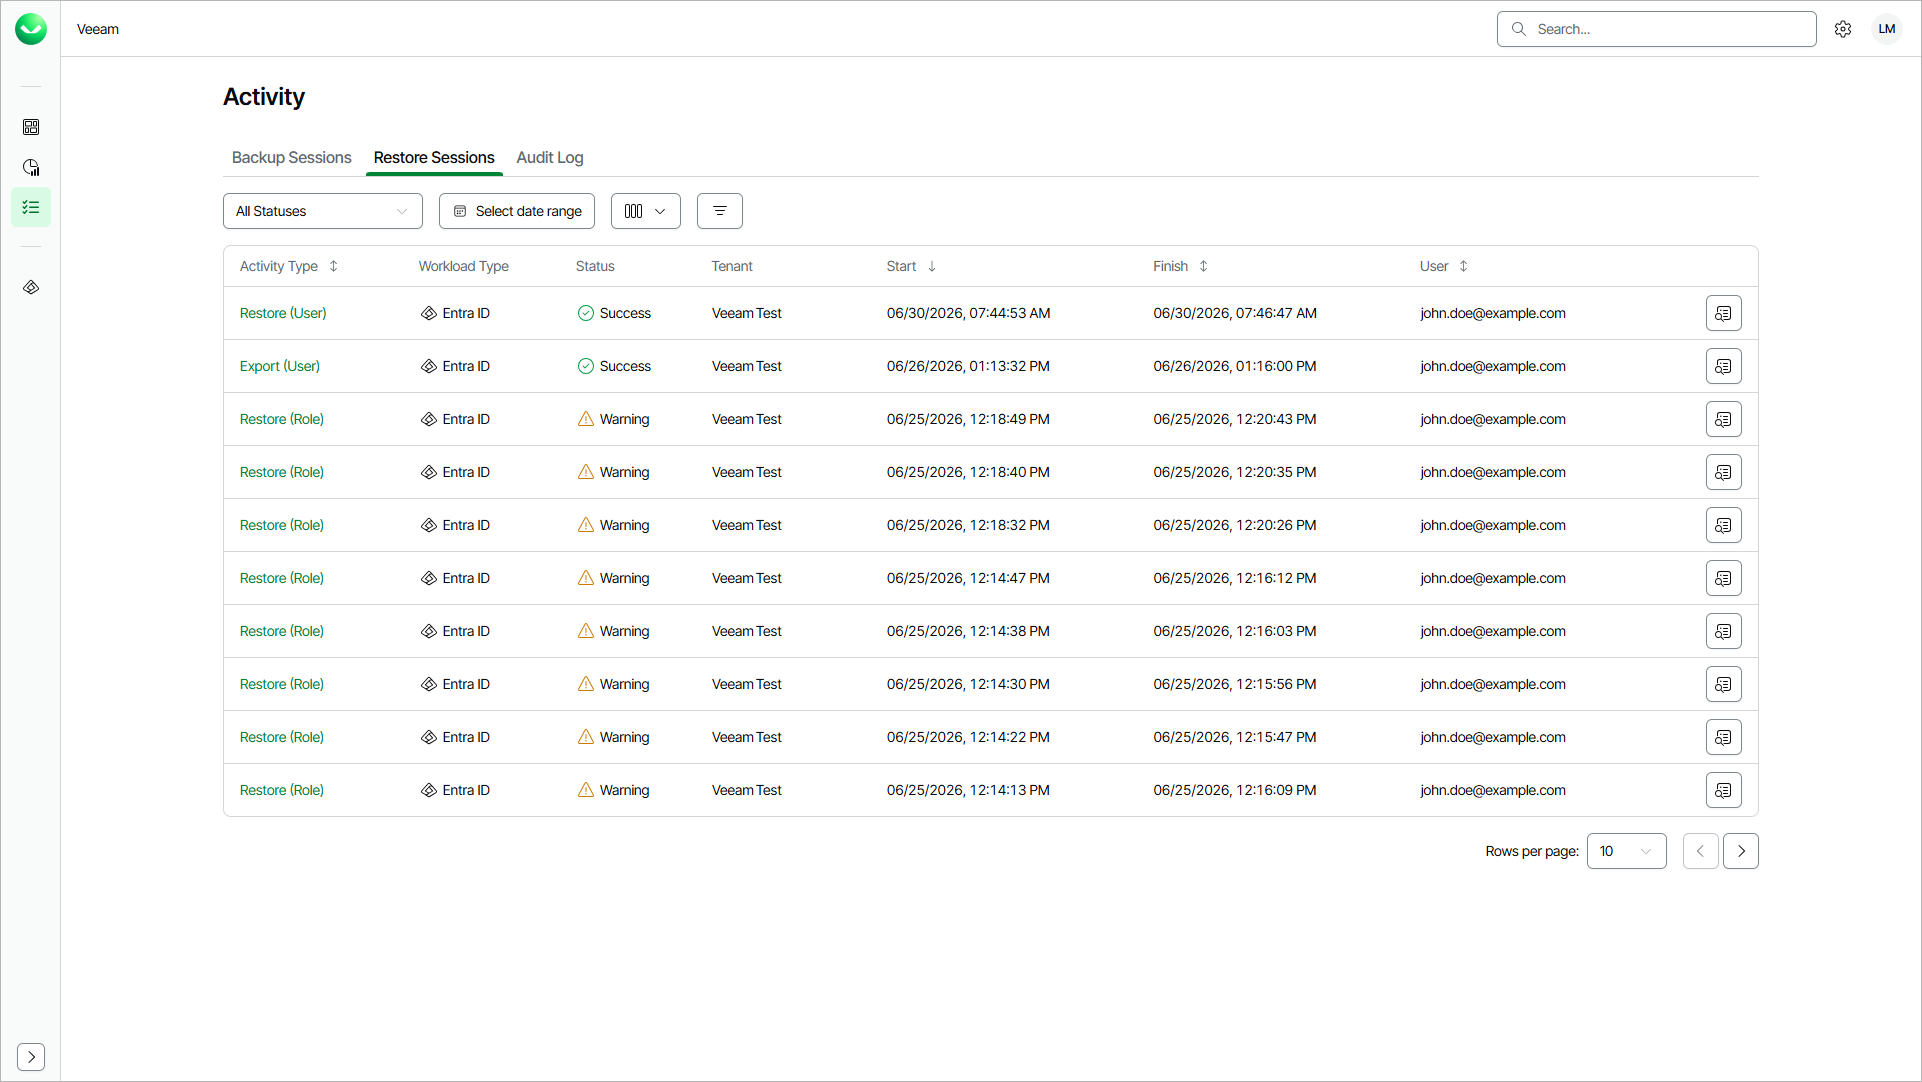Open Rows per page dropdown
Image resolution: width=1922 pixels, height=1082 pixels.
pos(1626,851)
